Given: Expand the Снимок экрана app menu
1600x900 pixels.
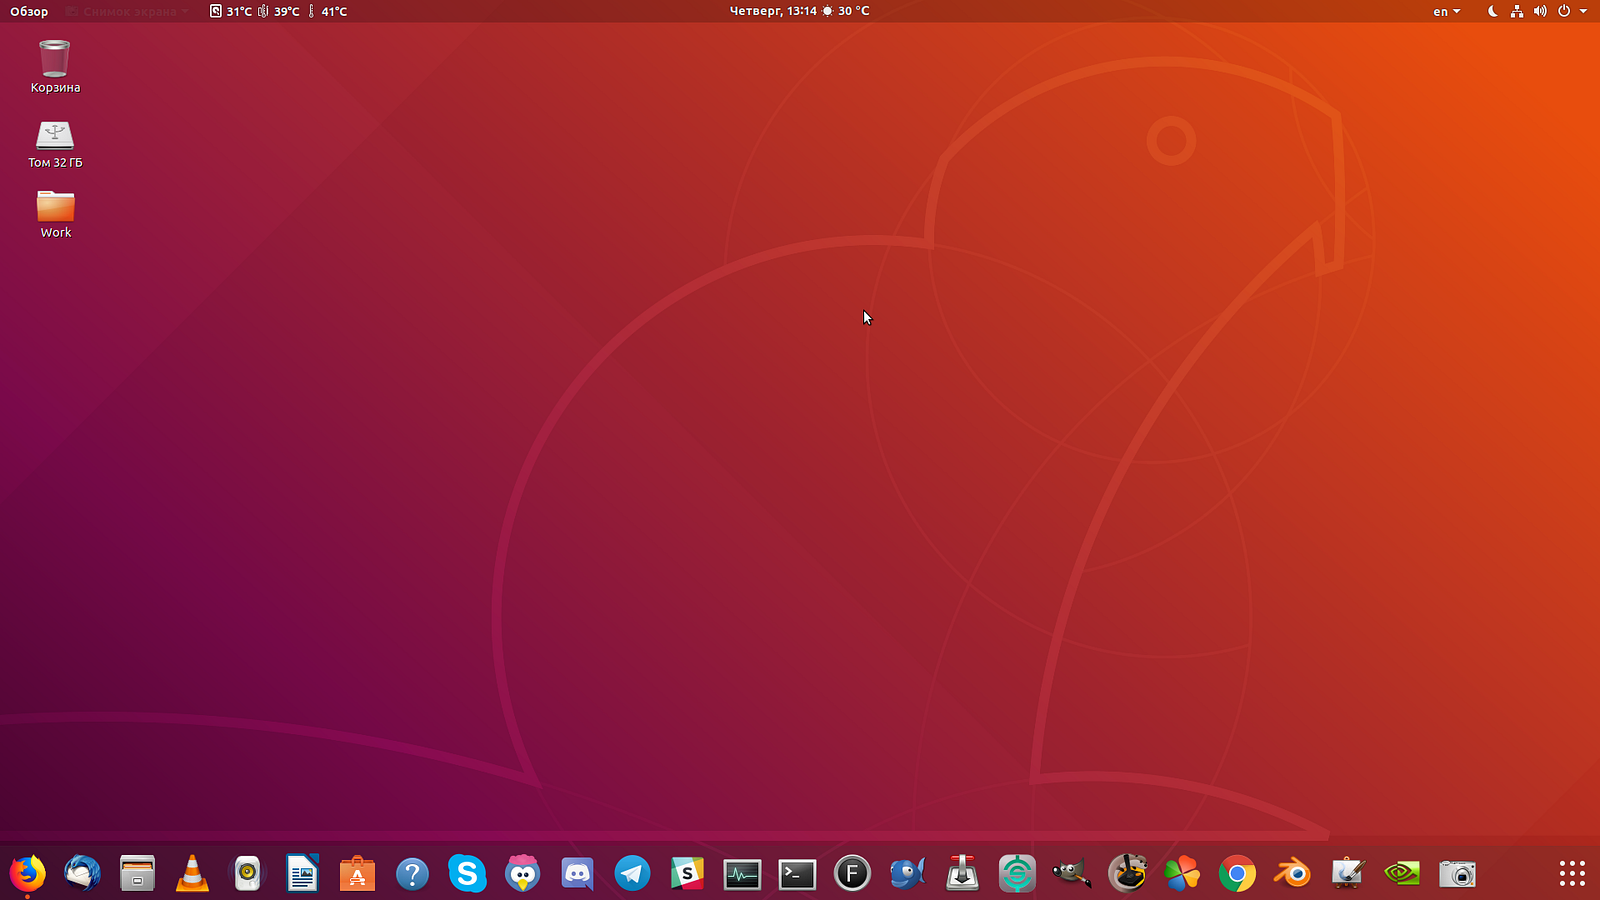Looking at the screenshot, I should point(127,11).
